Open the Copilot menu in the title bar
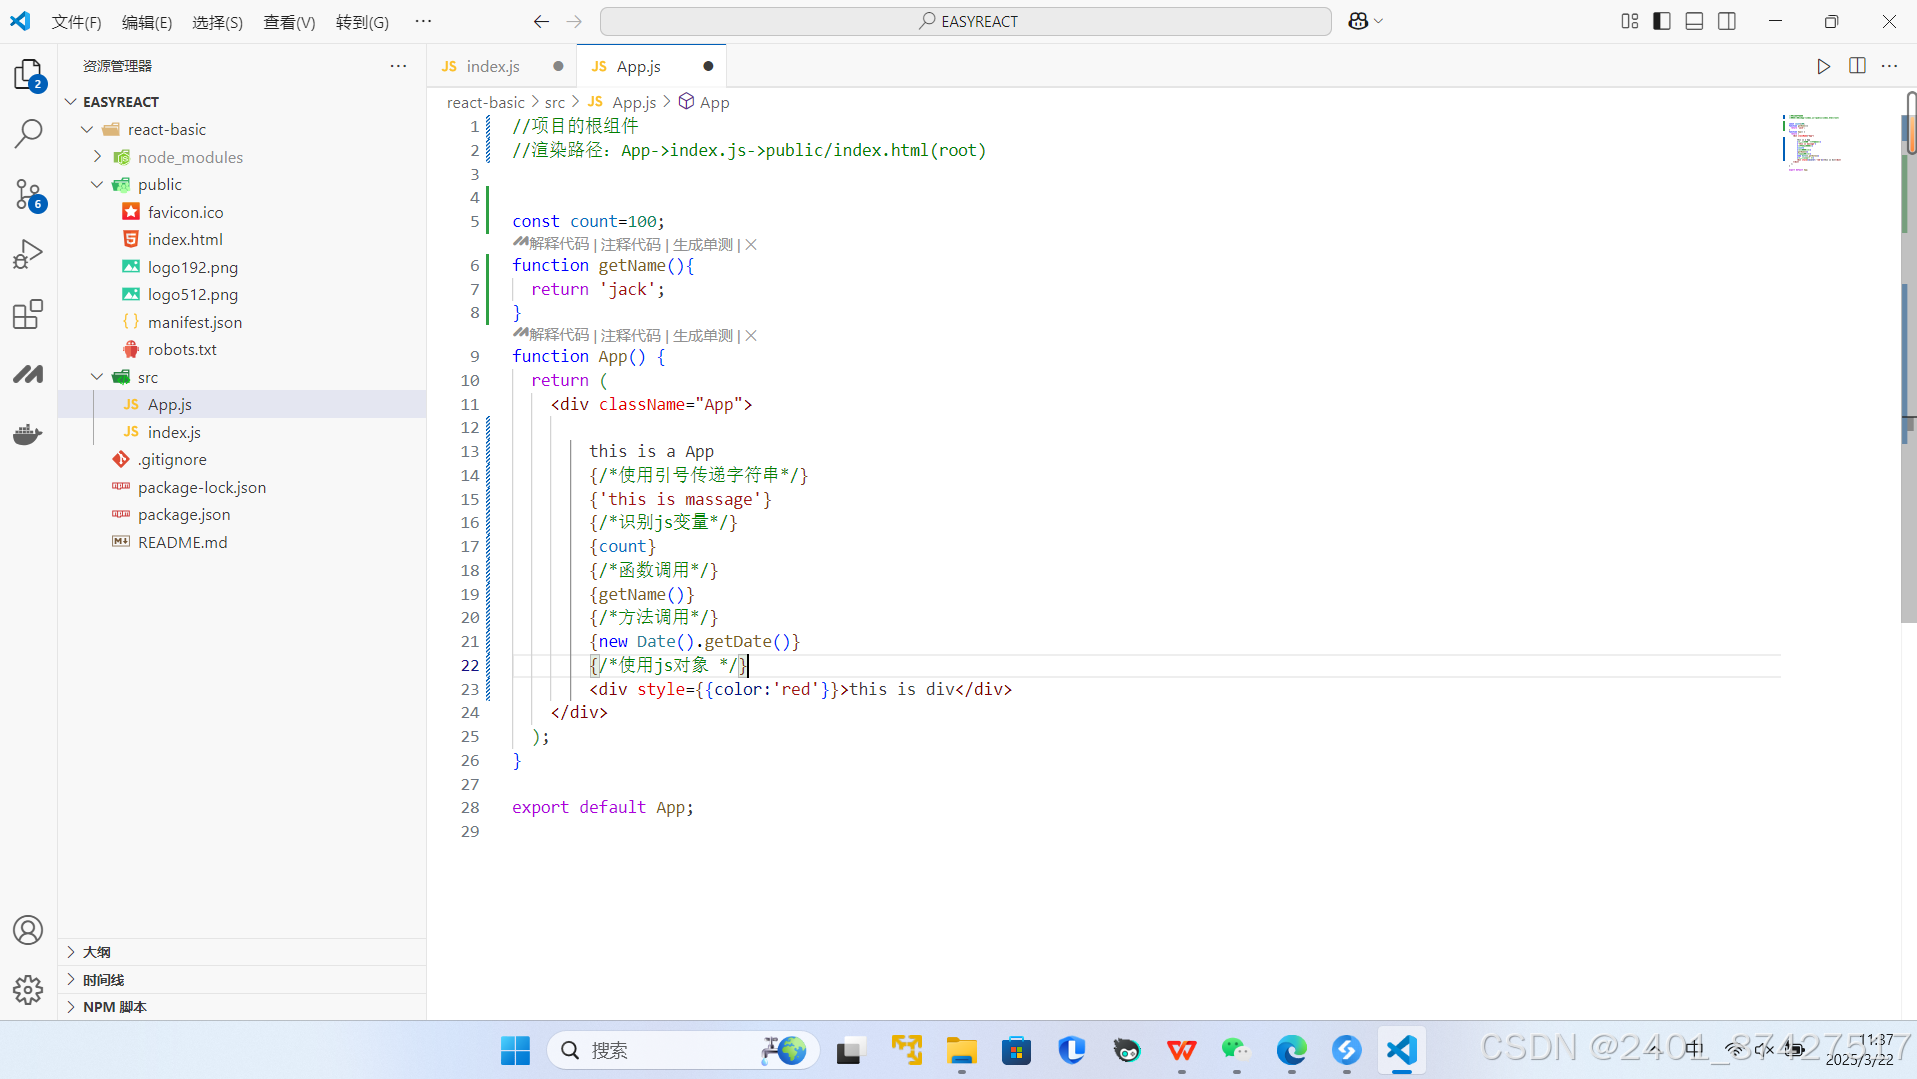 point(1364,20)
